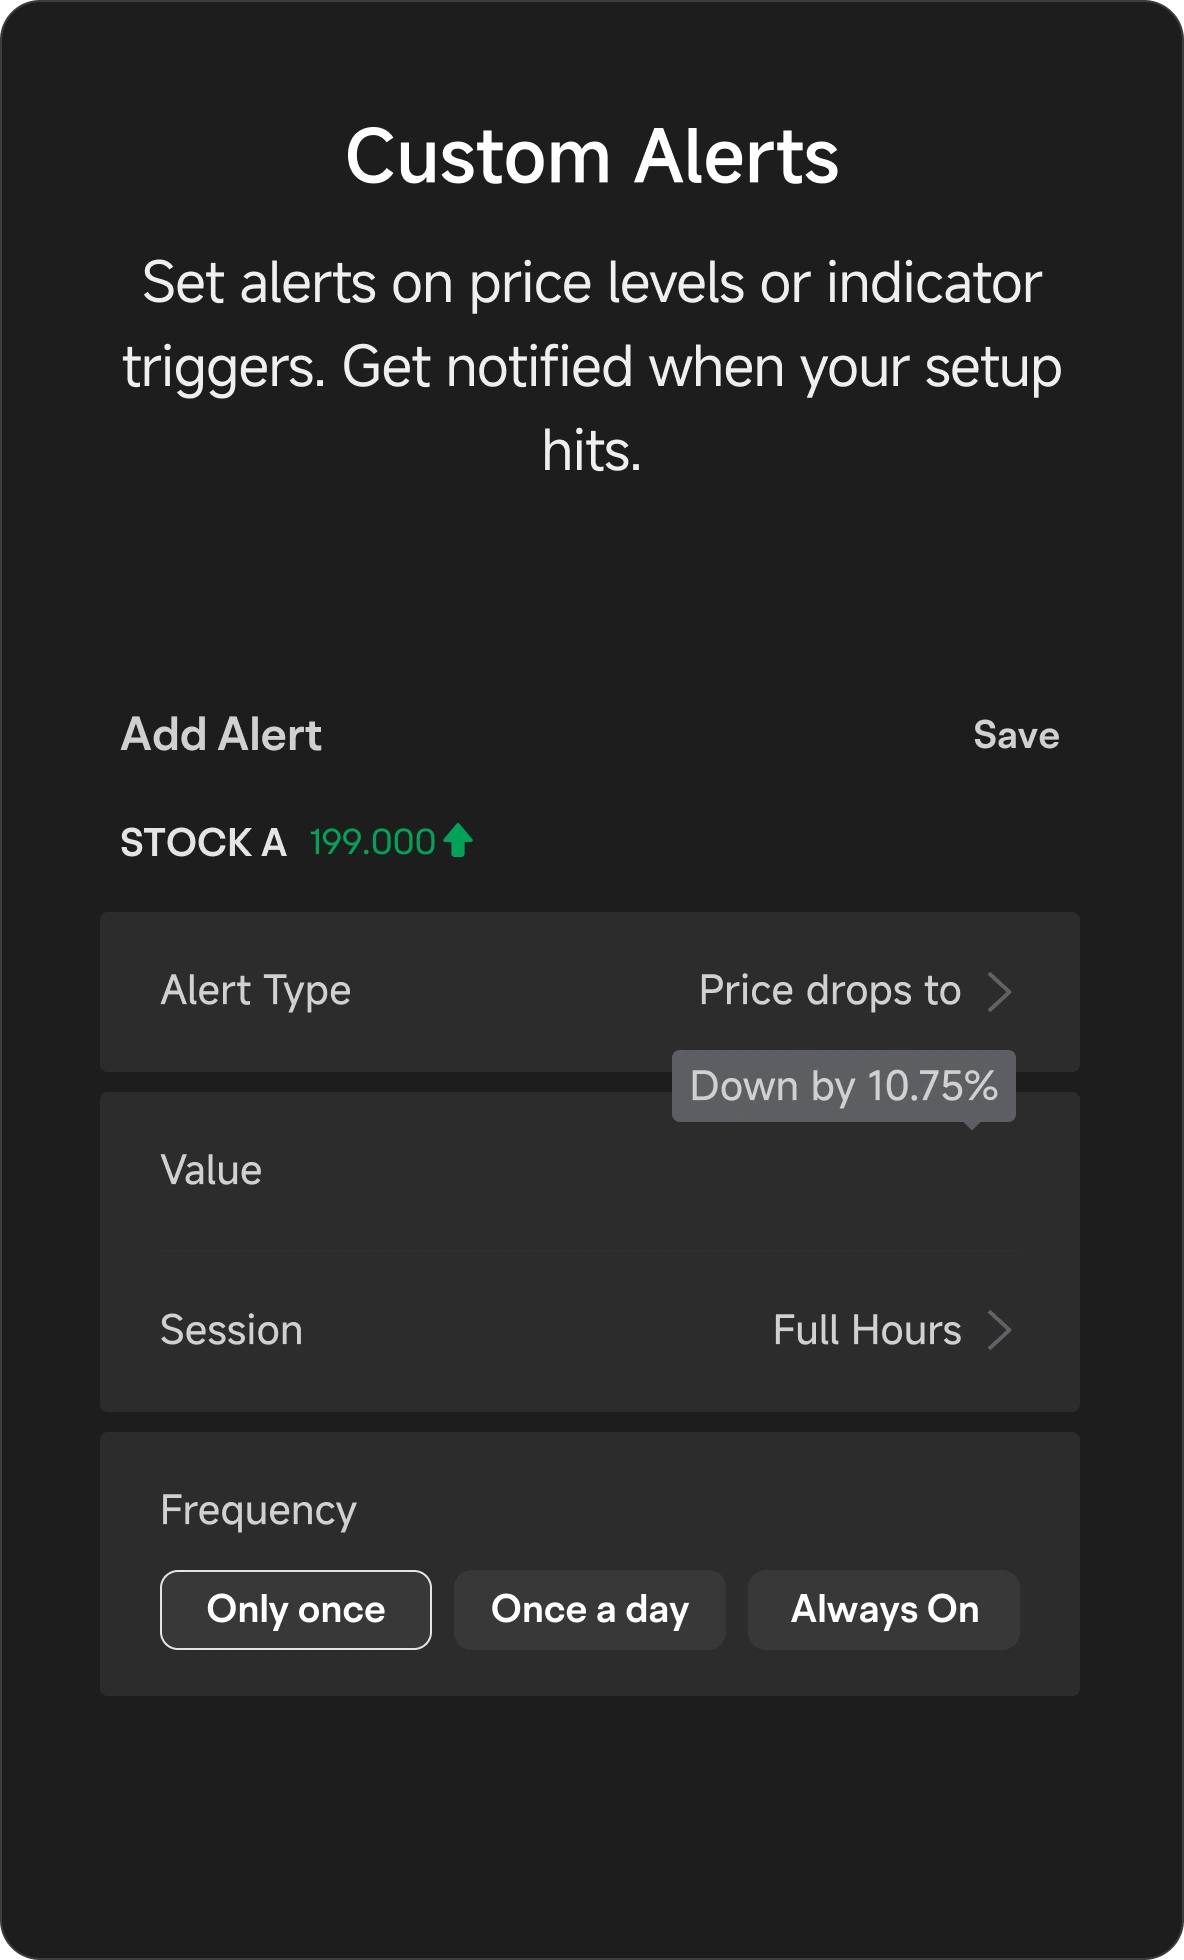Click the Session row label
This screenshot has height=1960, width=1184.
(231, 1331)
